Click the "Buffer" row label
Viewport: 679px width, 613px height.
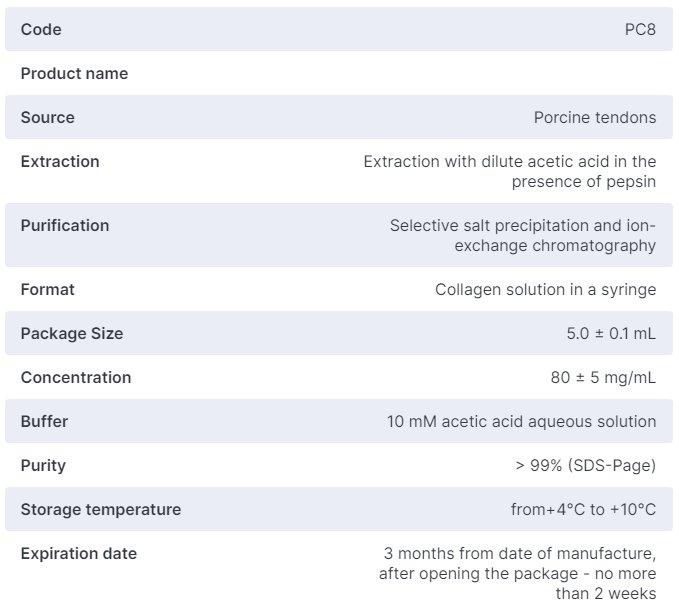click(44, 422)
